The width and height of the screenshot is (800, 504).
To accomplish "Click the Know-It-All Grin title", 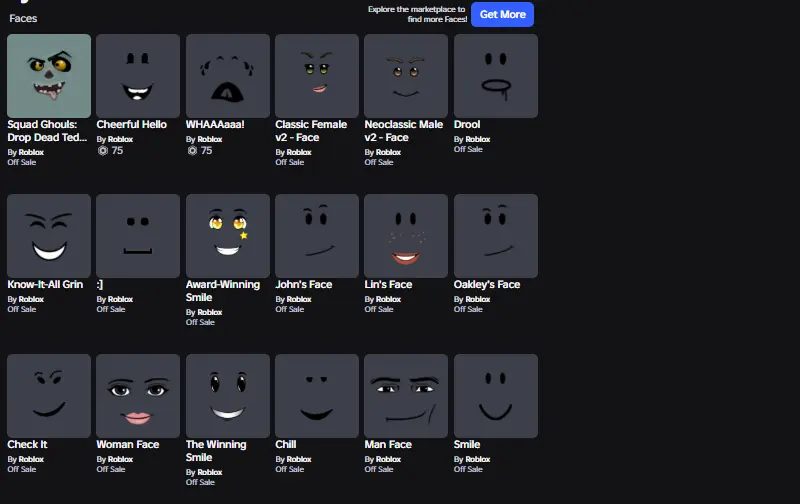I will point(45,284).
